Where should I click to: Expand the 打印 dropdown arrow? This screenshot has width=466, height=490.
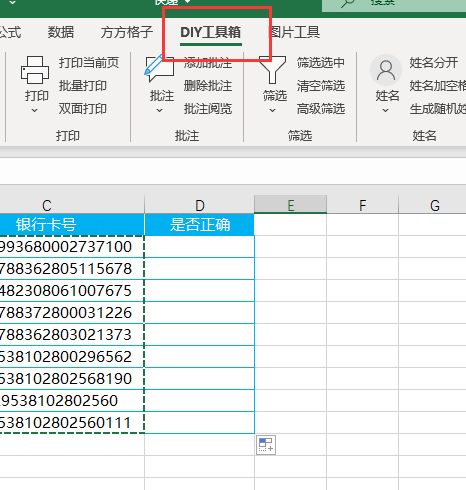pyautogui.click(x=34, y=110)
